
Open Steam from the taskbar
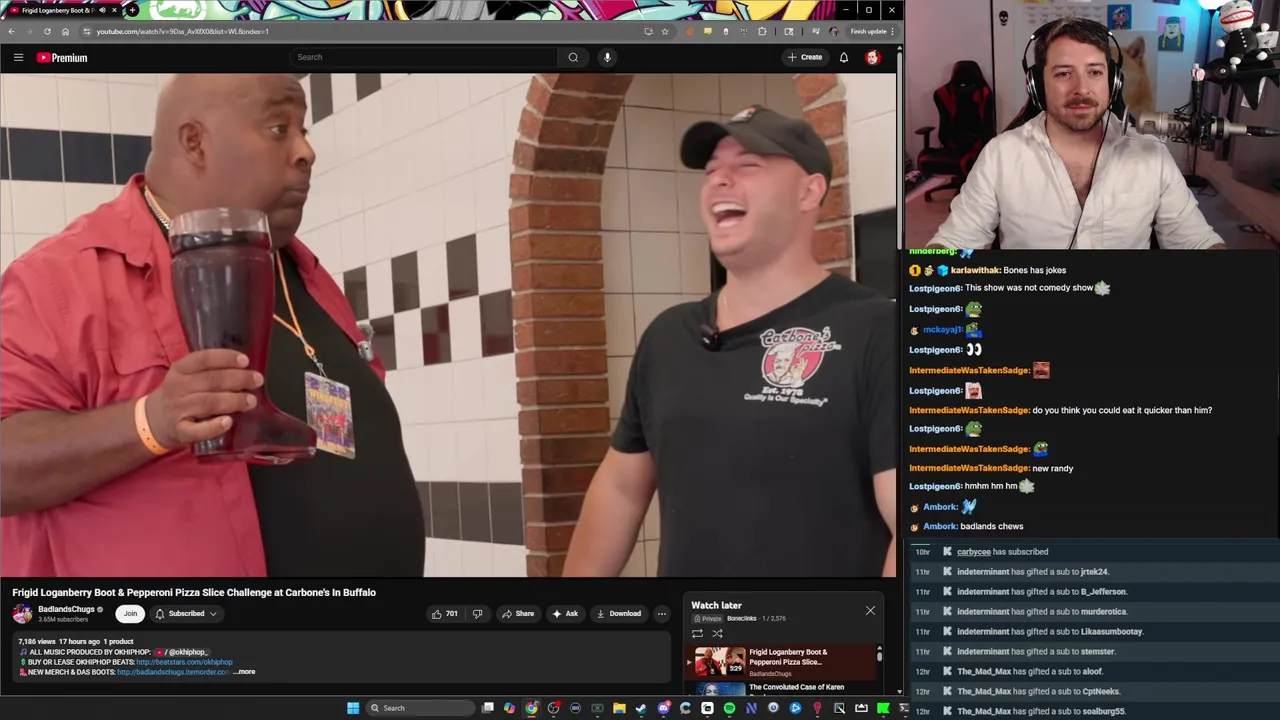click(x=641, y=708)
